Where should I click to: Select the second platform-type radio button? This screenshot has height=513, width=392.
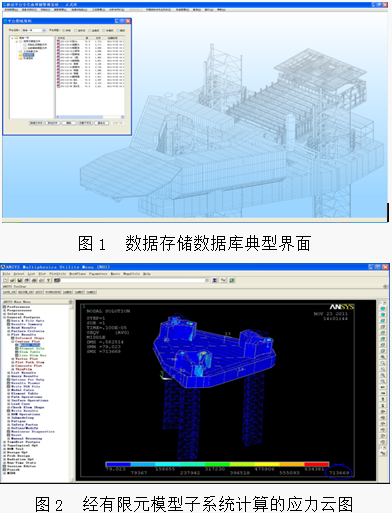[x=75, y=30]
